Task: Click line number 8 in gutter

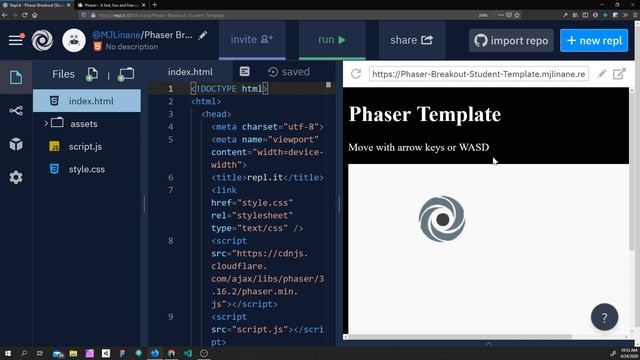Action: pyautogui.click(x=171, y=240)
